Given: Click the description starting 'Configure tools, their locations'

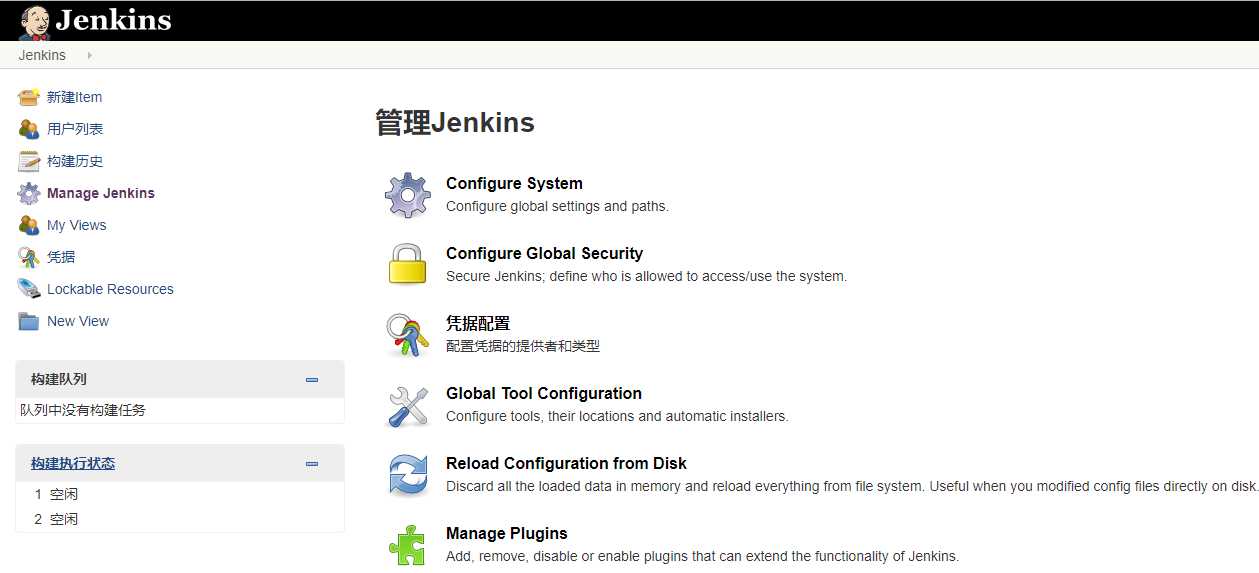Looking at the screenshot, I should coord(617,416).
